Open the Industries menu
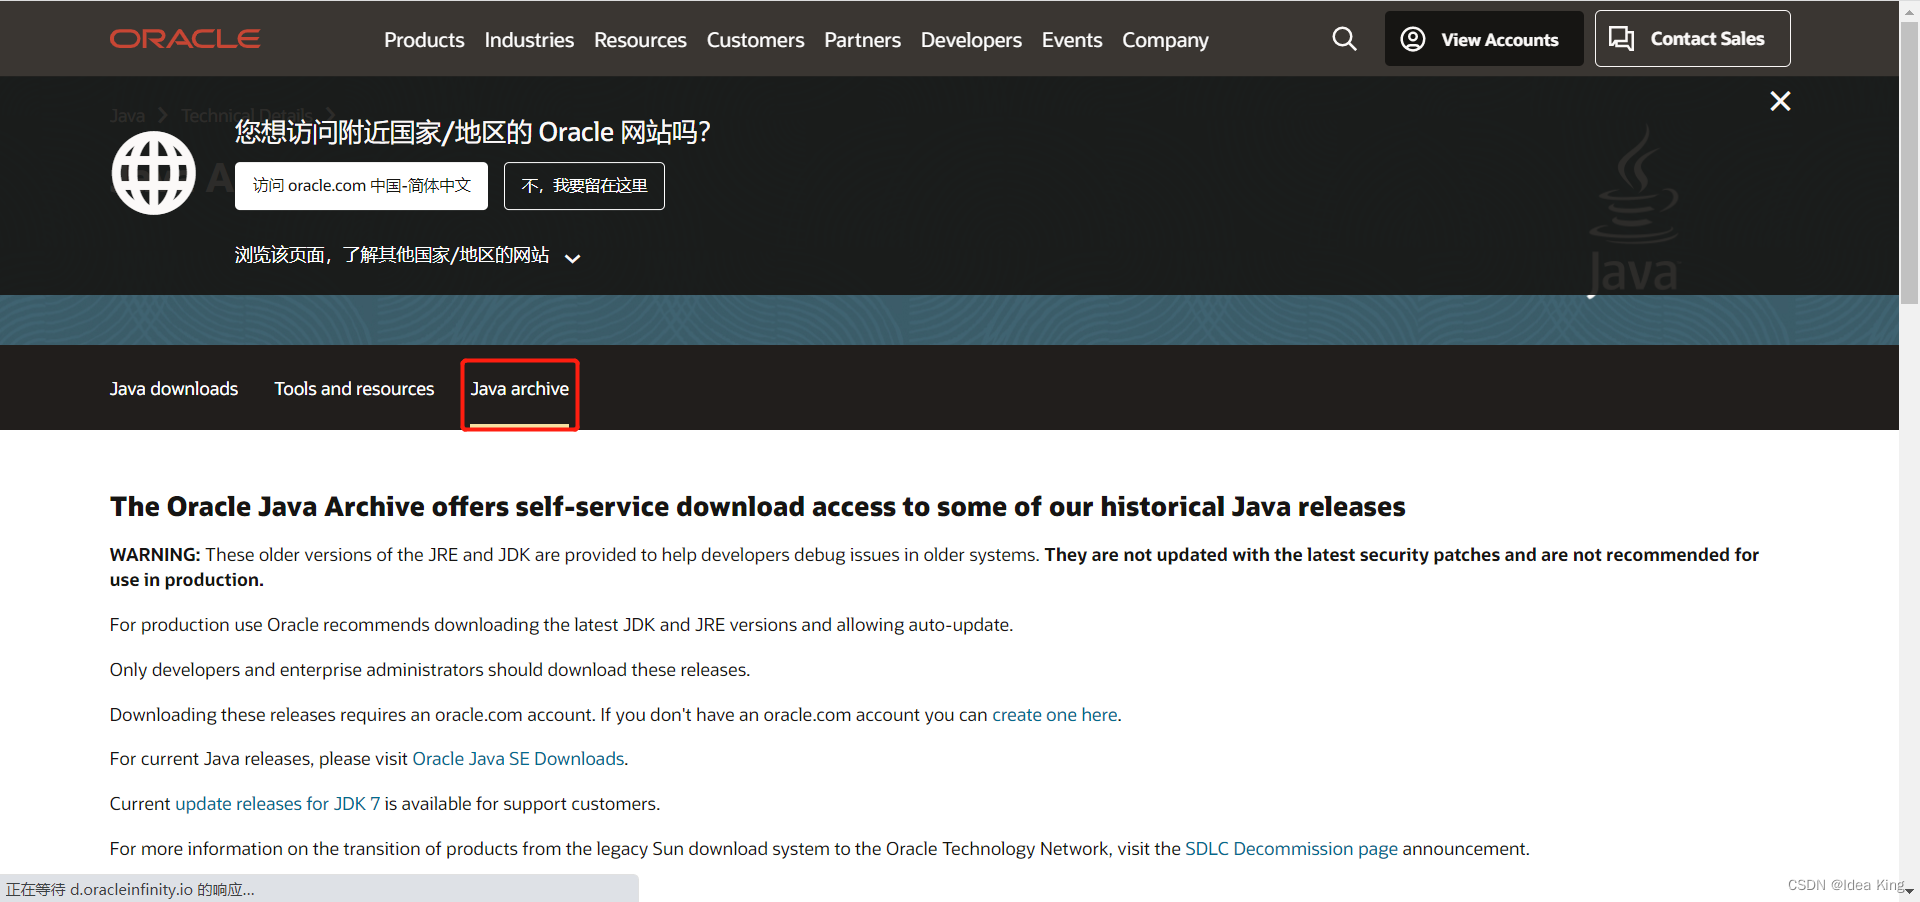 (529, 40)
